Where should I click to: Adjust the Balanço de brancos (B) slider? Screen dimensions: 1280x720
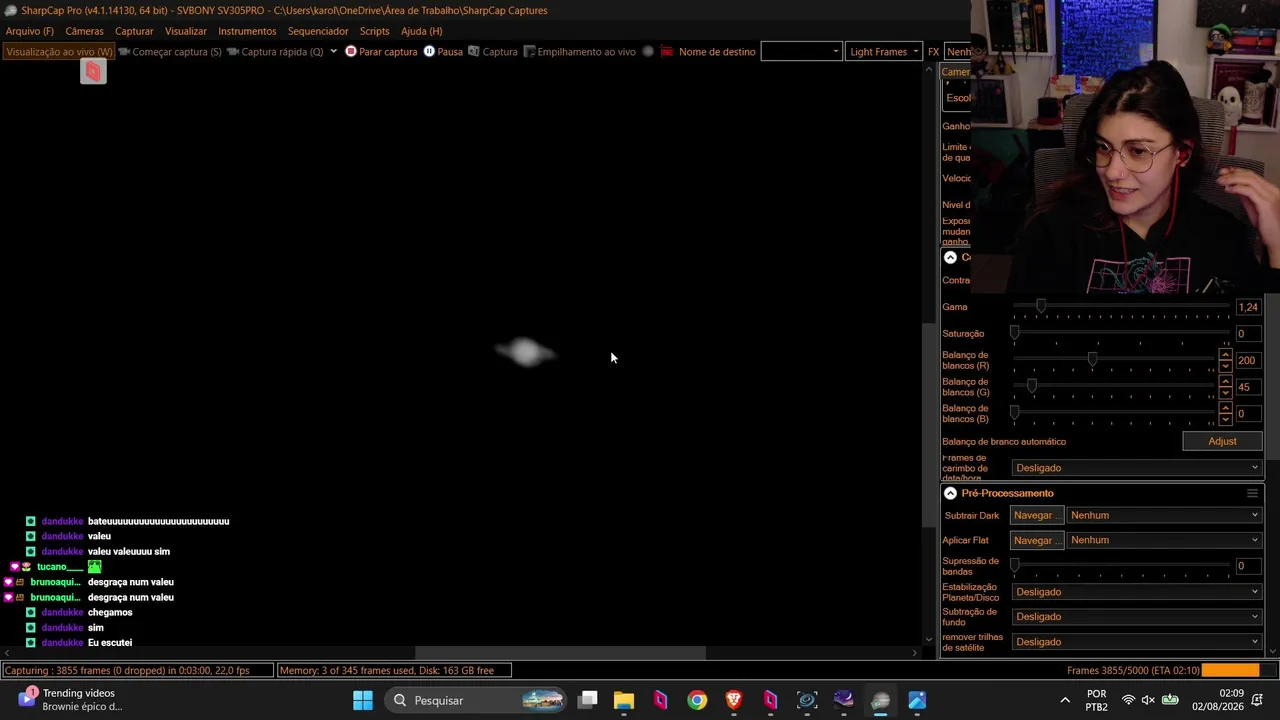pos(1114,413)
